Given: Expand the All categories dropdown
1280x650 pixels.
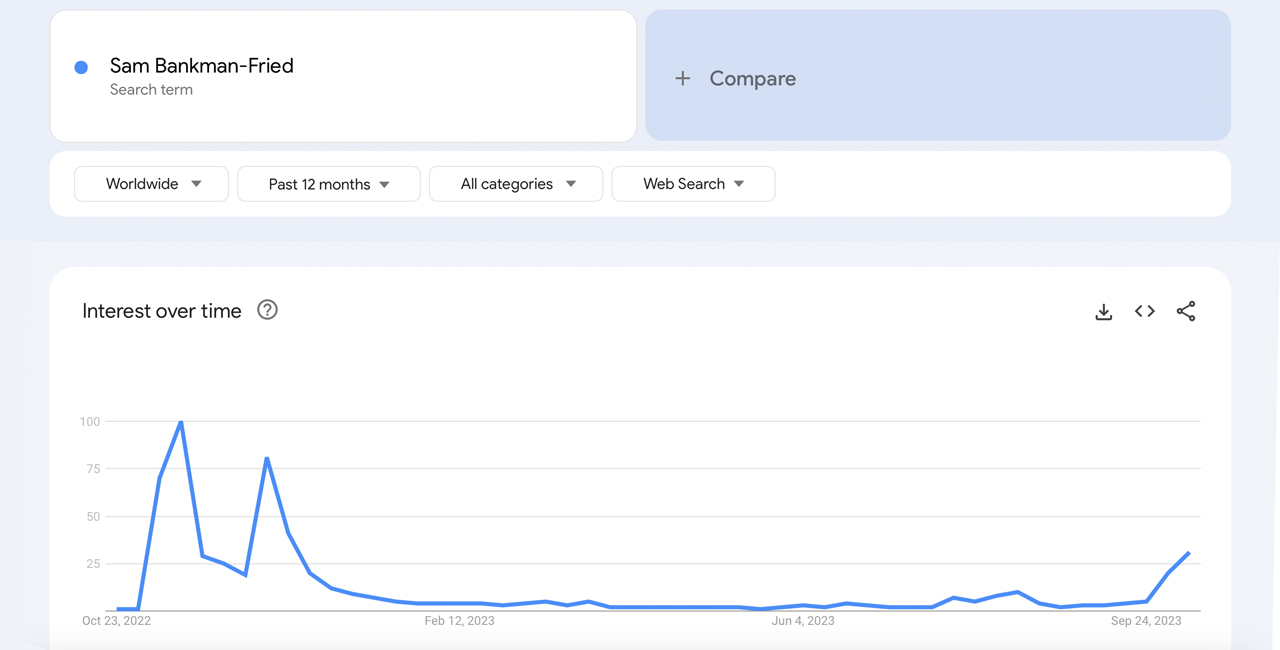Looking at the screenshot, I should (515, 184).
